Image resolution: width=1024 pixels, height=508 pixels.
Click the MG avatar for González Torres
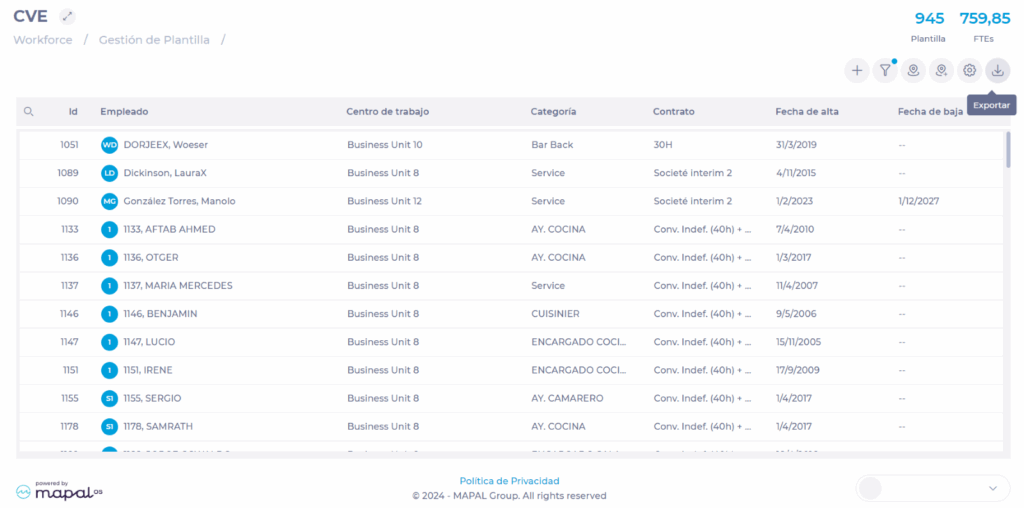(x=110, y=201)
